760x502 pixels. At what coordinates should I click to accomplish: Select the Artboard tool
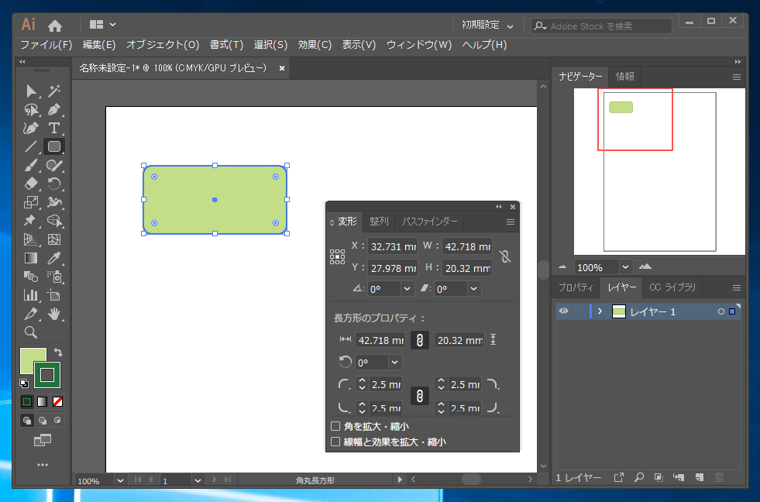pyautogui.click(x=54, y=295)
